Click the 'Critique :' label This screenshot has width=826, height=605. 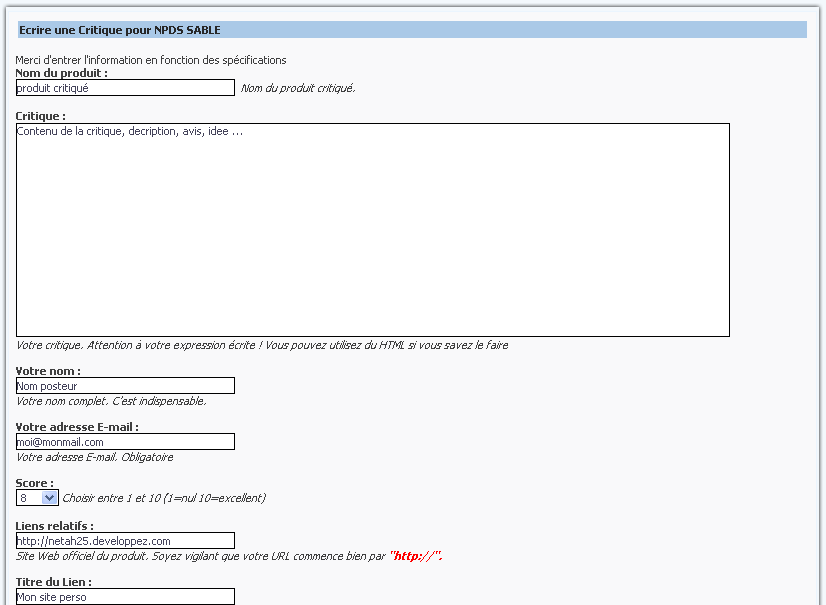41,116
